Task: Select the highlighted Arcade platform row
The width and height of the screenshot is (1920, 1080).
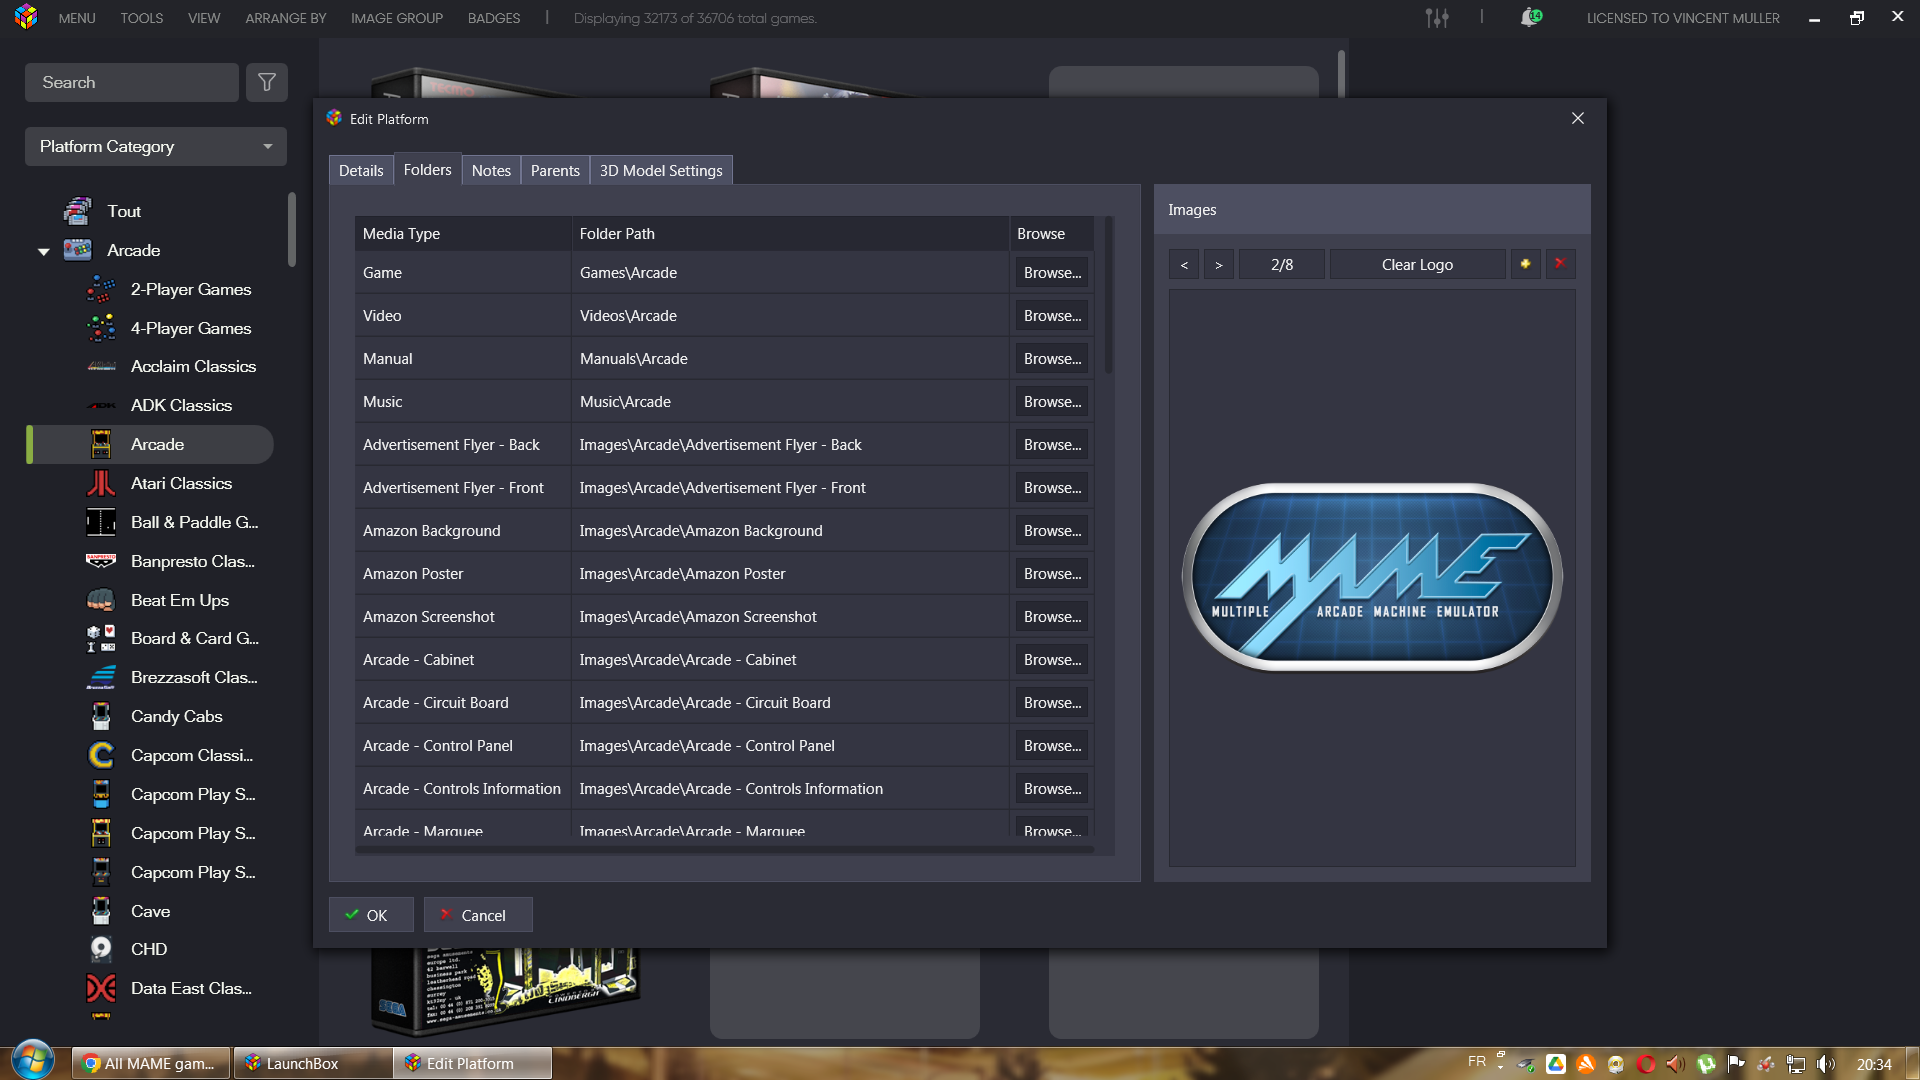Action: (x=150, y=444)
